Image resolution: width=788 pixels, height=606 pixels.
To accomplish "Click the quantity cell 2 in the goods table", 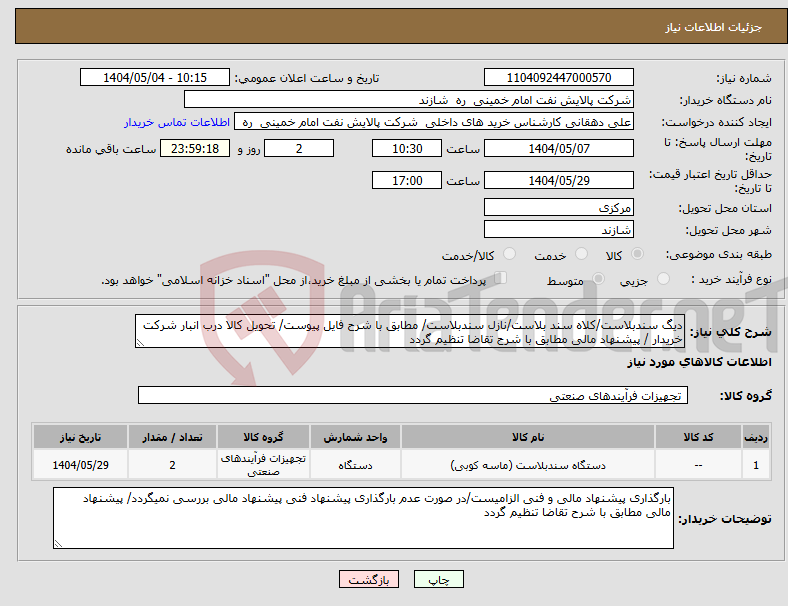I will tap(172, 465).
